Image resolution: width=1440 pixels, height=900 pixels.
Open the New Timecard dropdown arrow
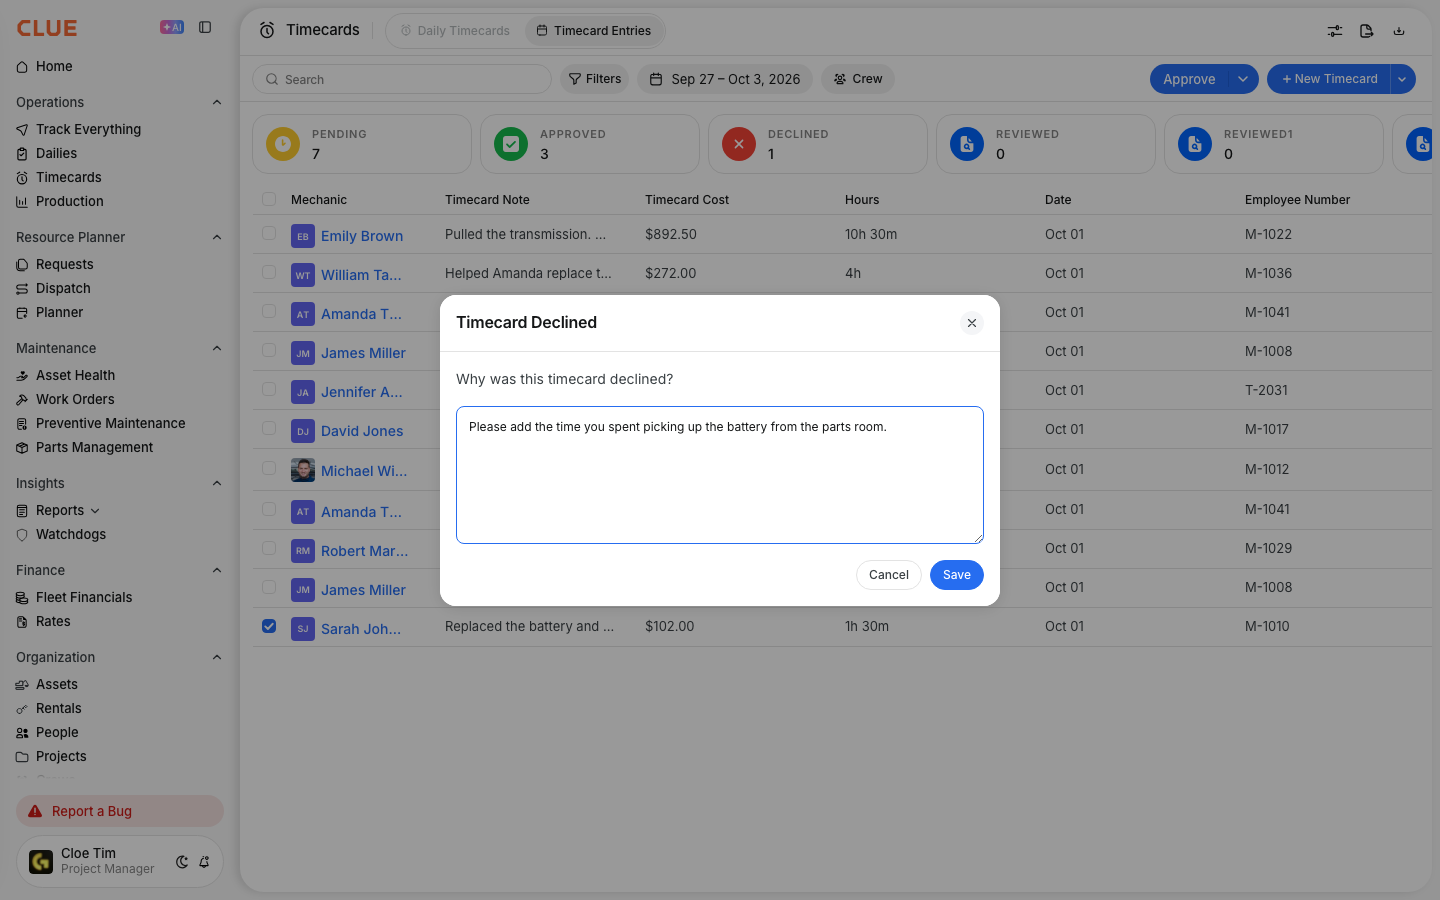[x=1402, y=79]
